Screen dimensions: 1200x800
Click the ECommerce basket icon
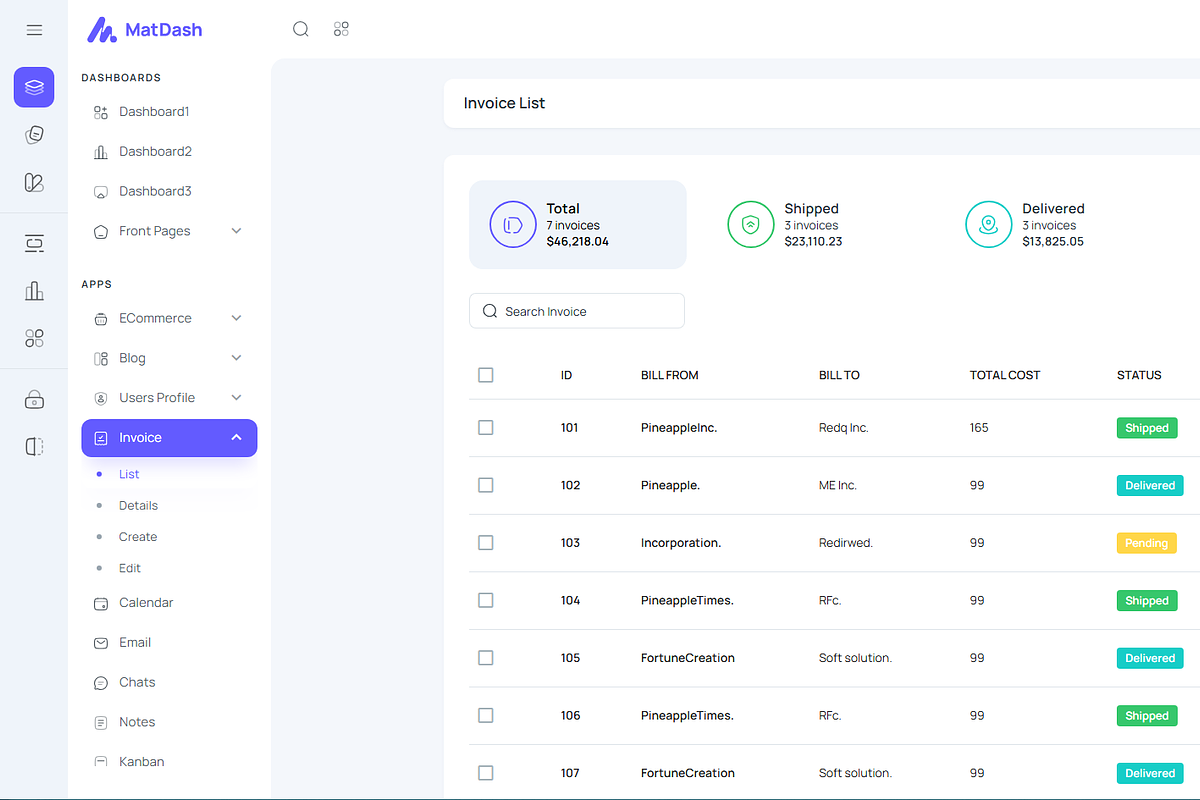pos(100,318)
